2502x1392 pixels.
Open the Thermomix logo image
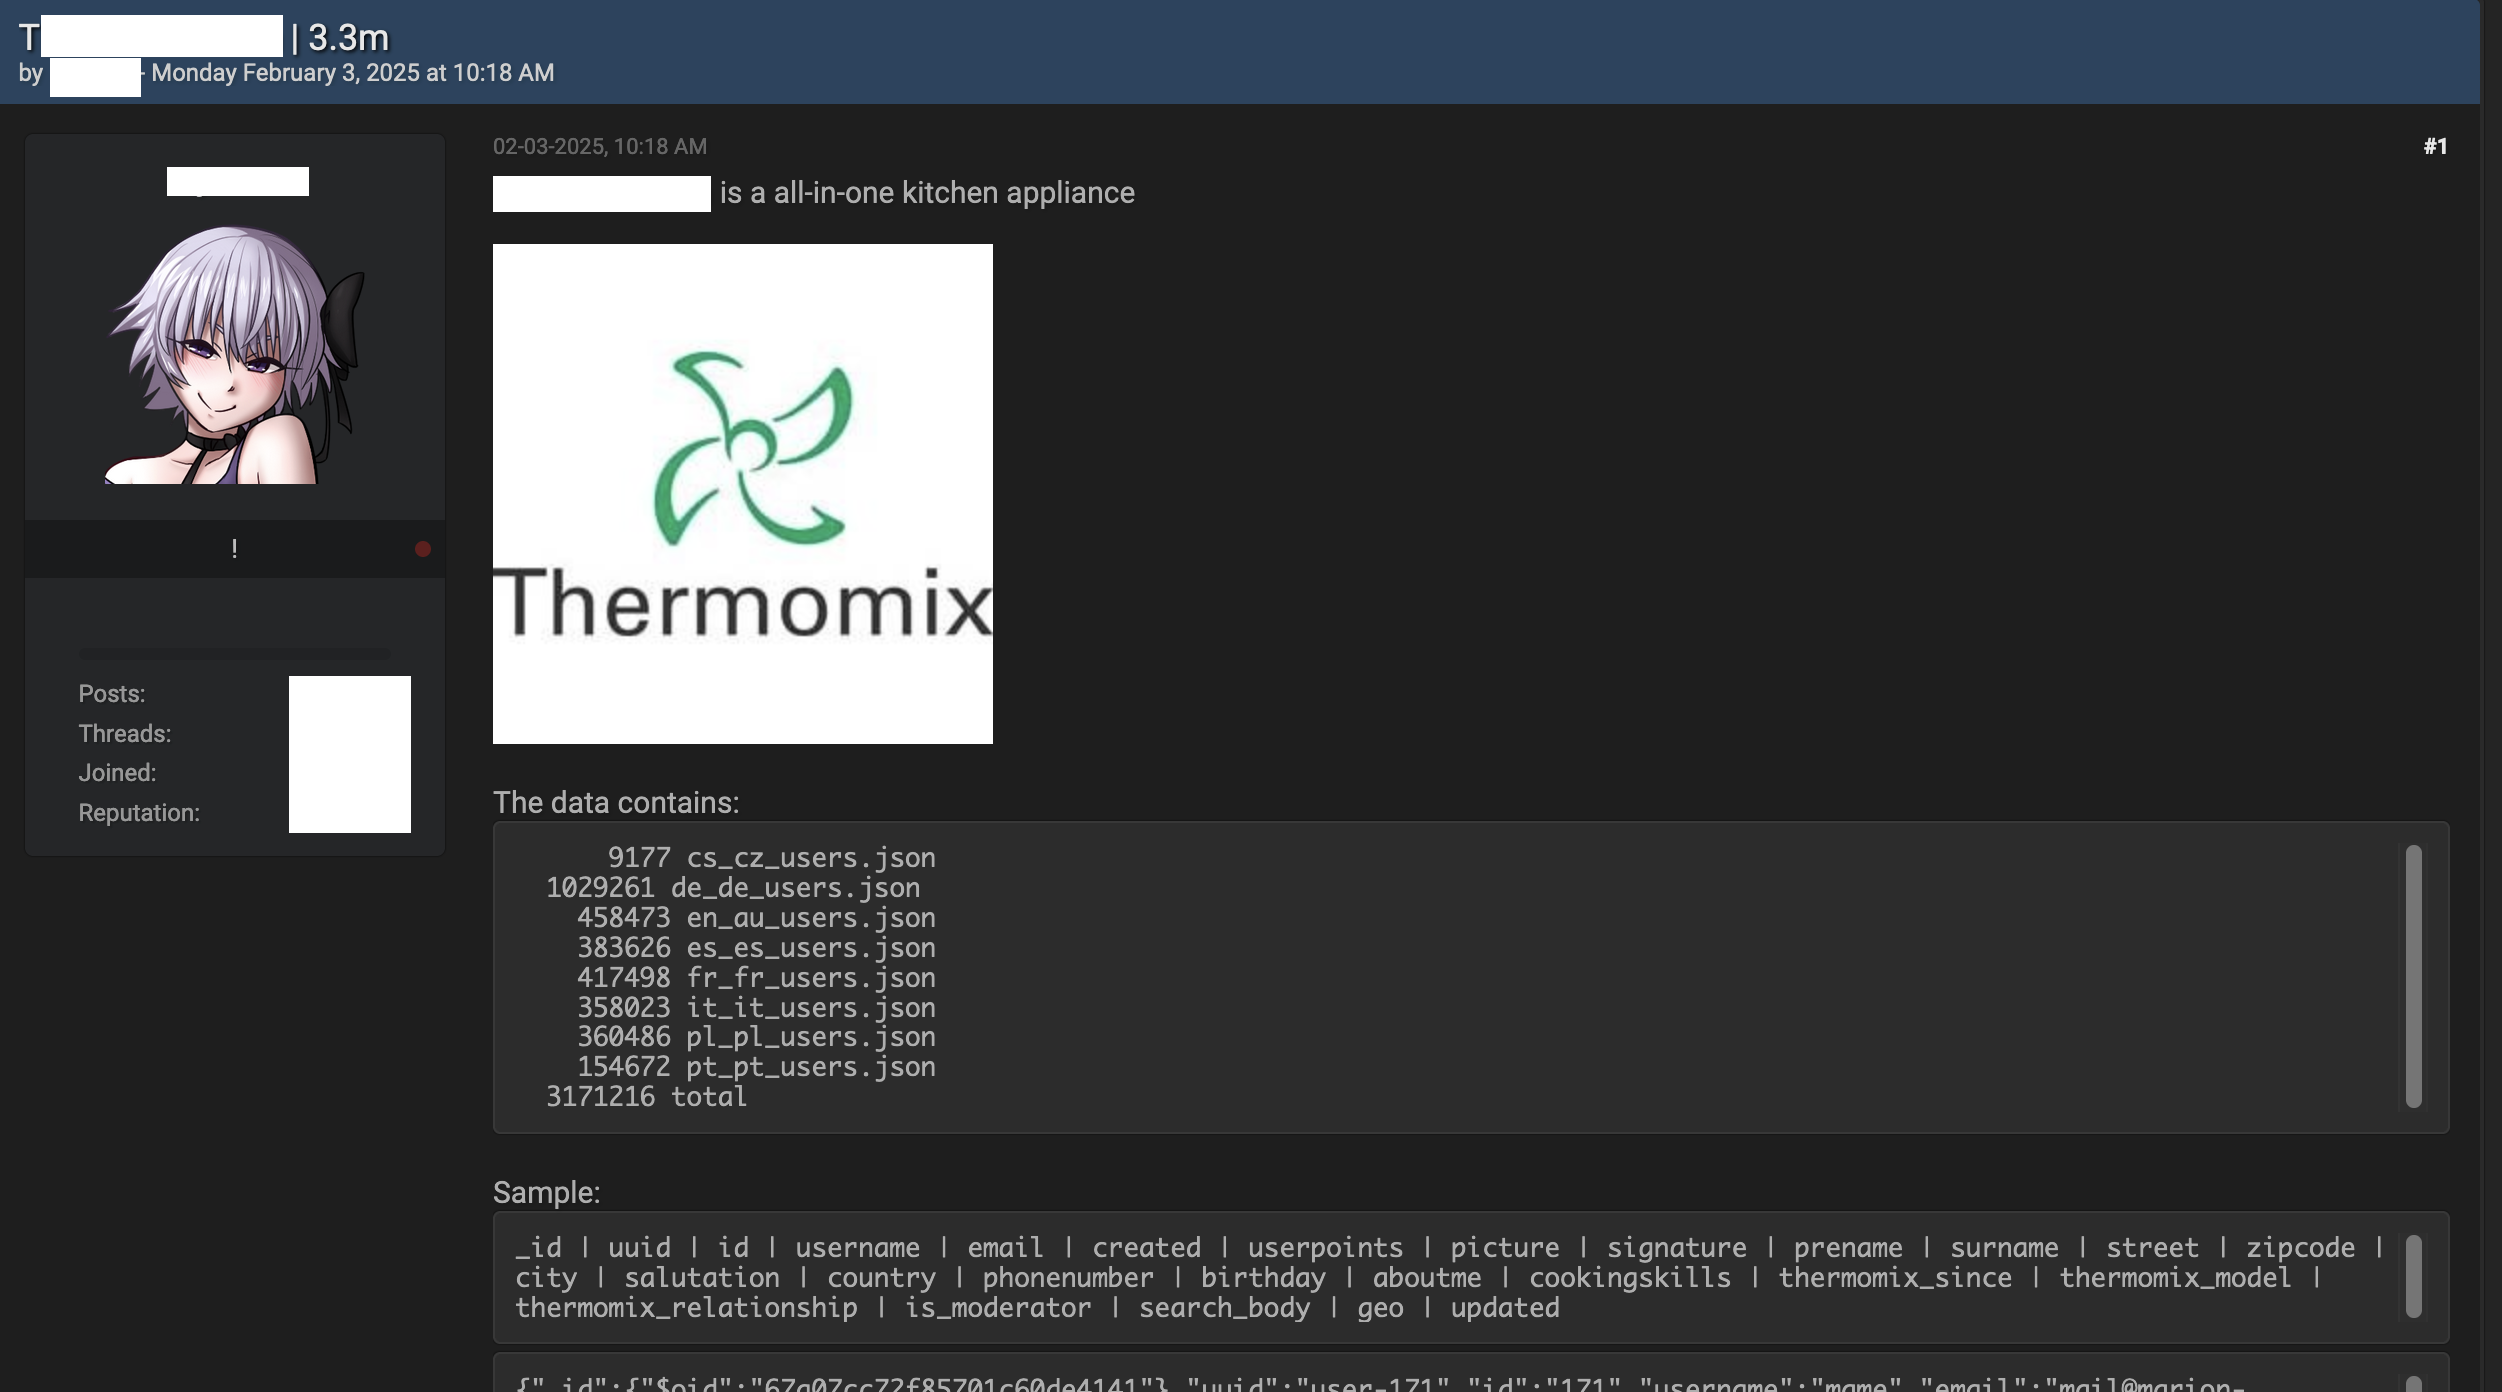742,493
